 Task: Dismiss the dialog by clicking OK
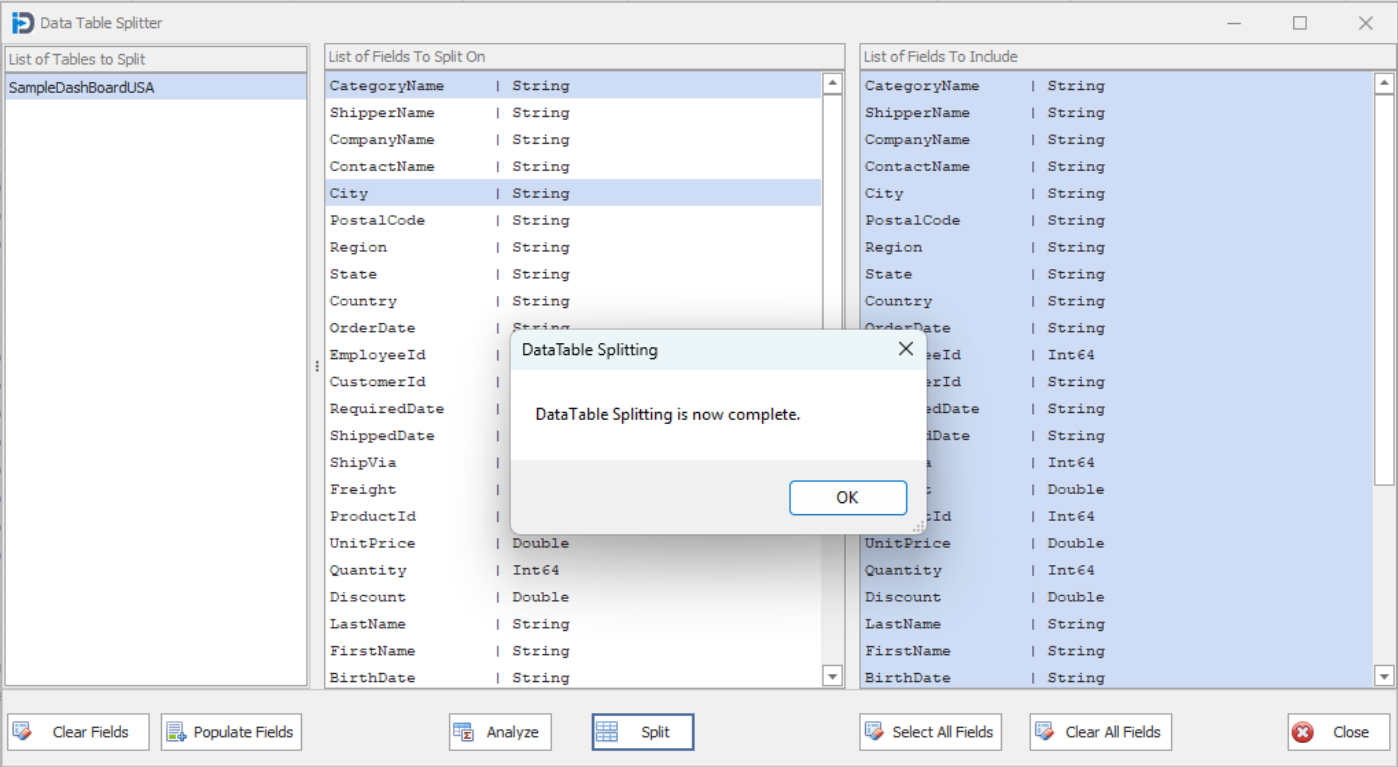[847, 497]
